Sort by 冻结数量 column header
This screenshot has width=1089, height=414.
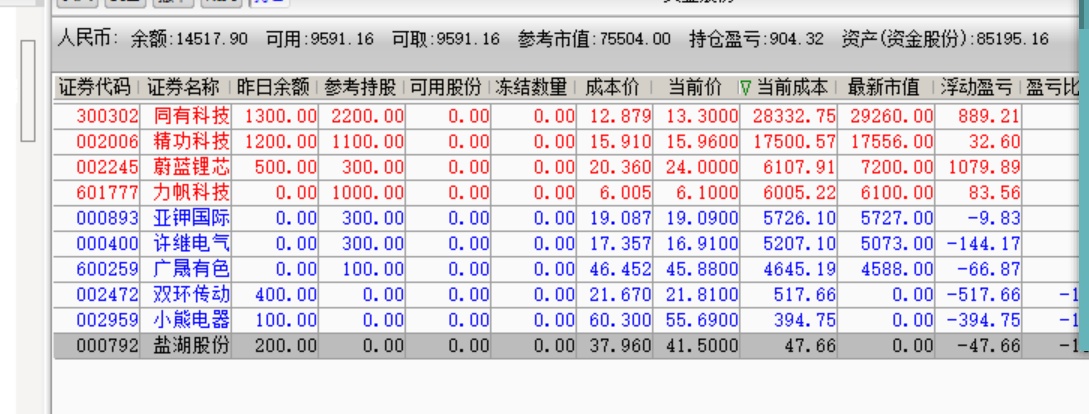click(532, 88)
